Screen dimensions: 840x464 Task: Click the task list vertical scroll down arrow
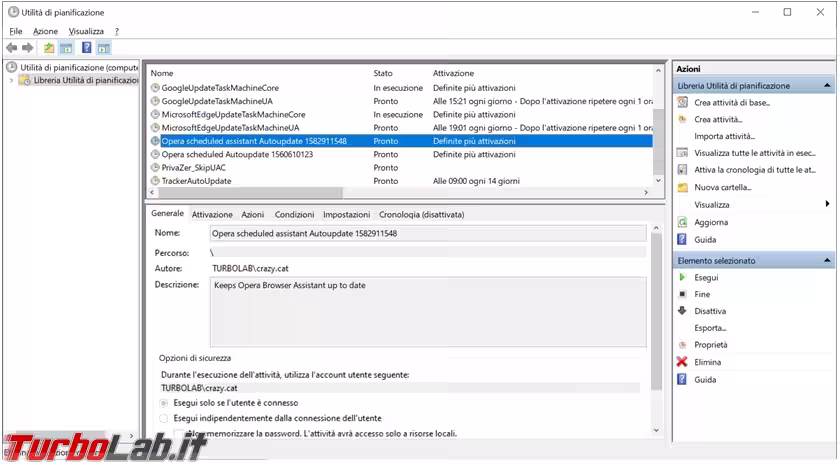(x=658, y=181)
